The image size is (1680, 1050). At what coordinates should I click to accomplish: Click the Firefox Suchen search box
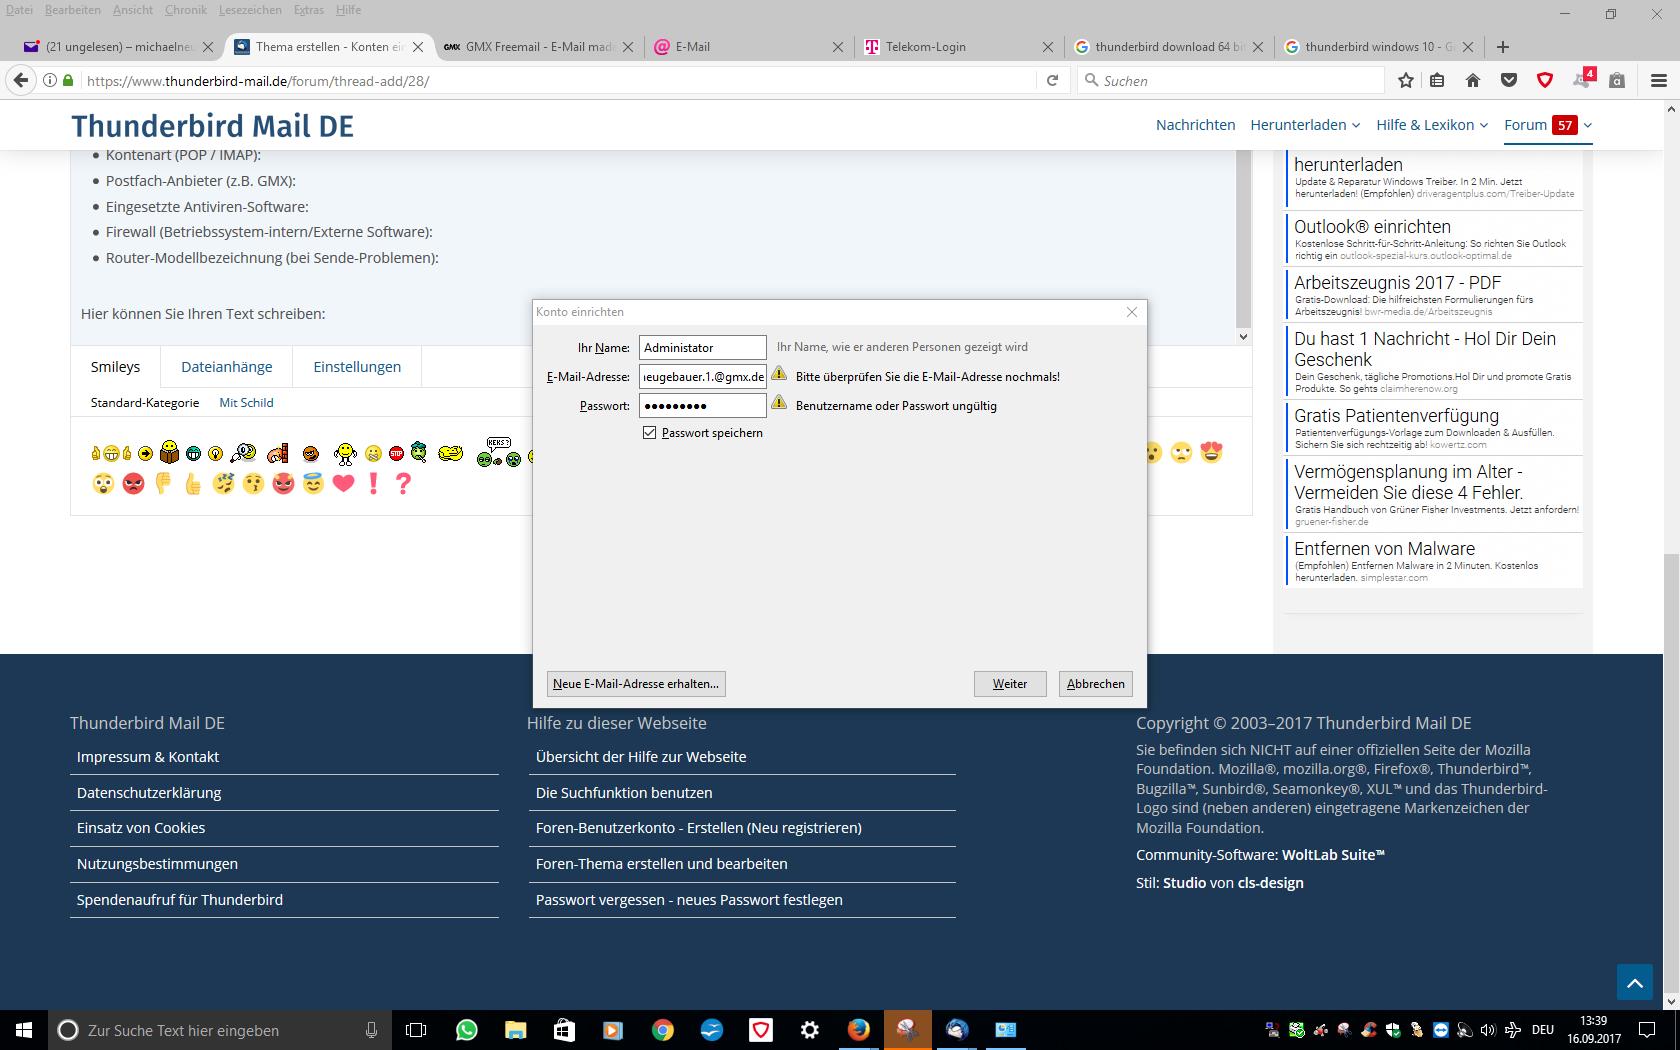click(1232, 81)
